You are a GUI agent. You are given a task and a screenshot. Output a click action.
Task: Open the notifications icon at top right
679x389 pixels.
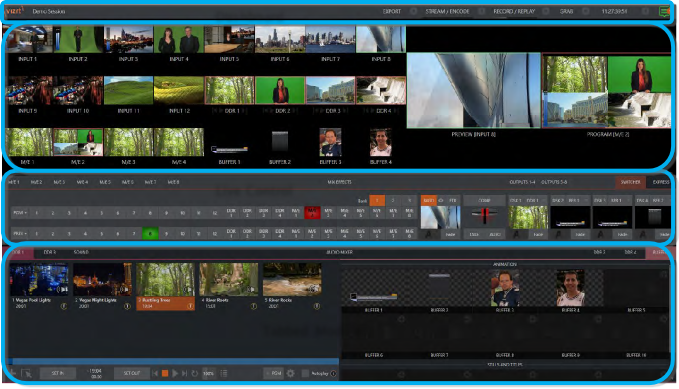664,11
